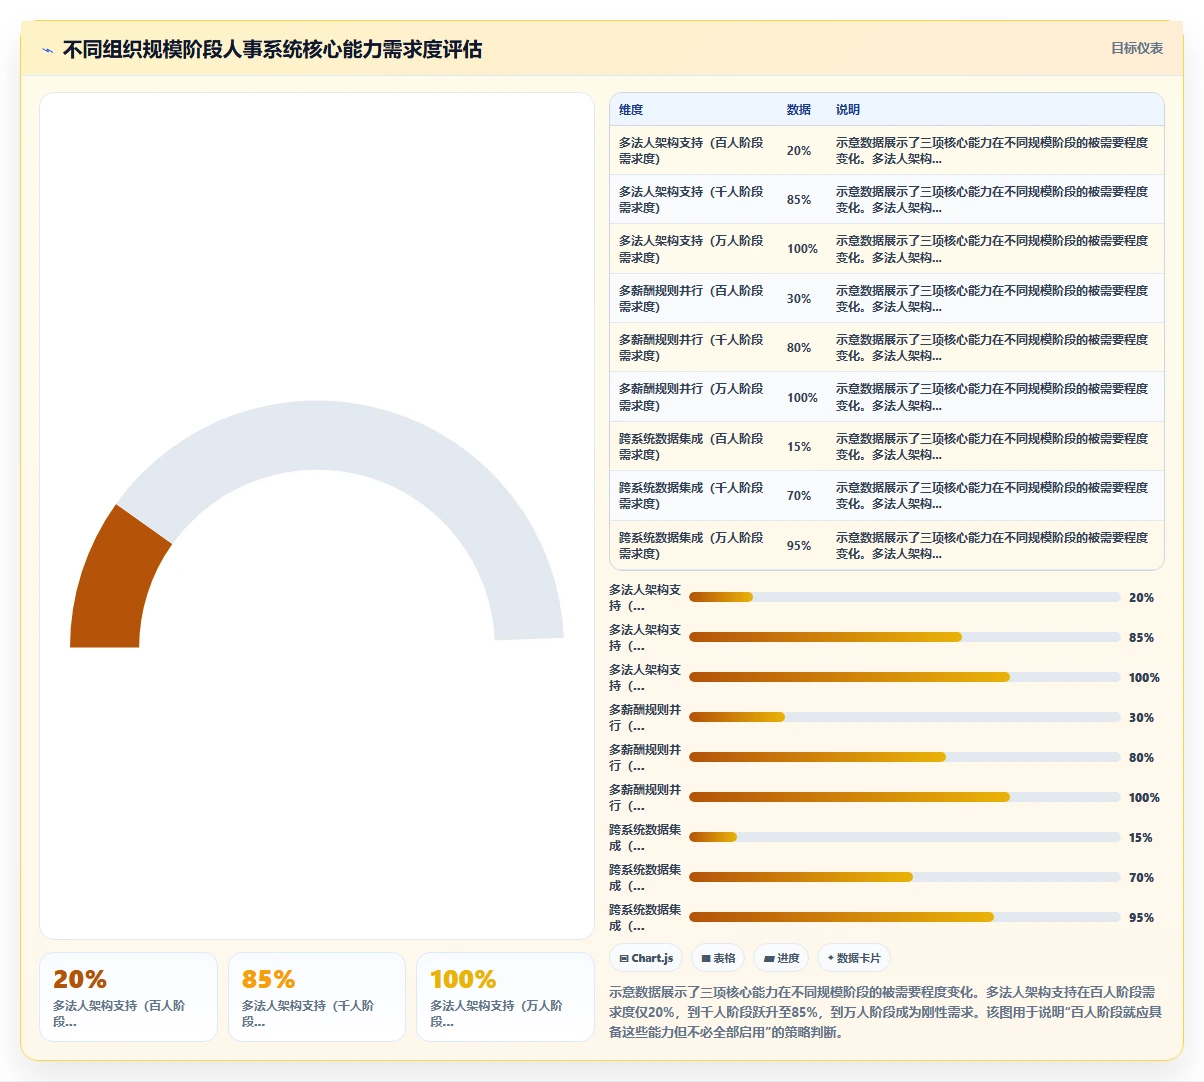
Task: Click the description paragraph starting 示意数据展示了三项核心能力 below the chips
Action: click(886, 1012)
